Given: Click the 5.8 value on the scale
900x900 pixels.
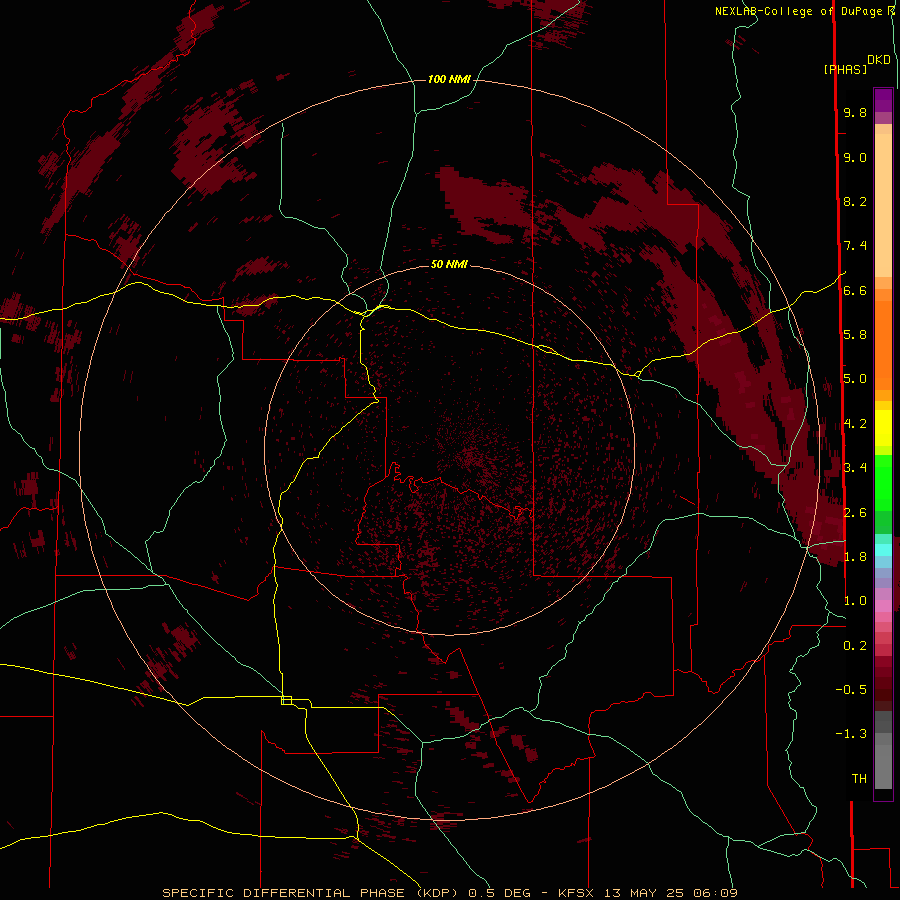Looking at the screenshot, I should 855,335.
